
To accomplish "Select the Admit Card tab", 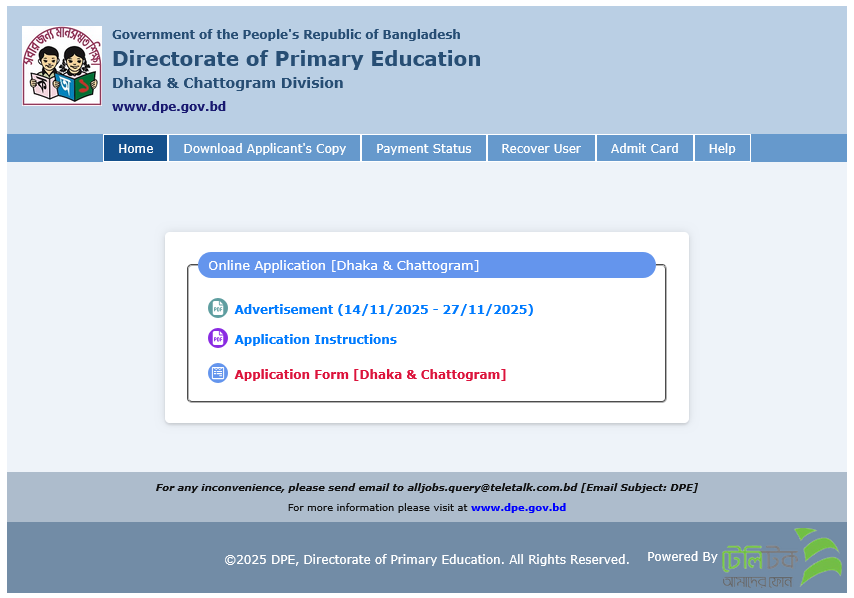I will pos(644,148).
